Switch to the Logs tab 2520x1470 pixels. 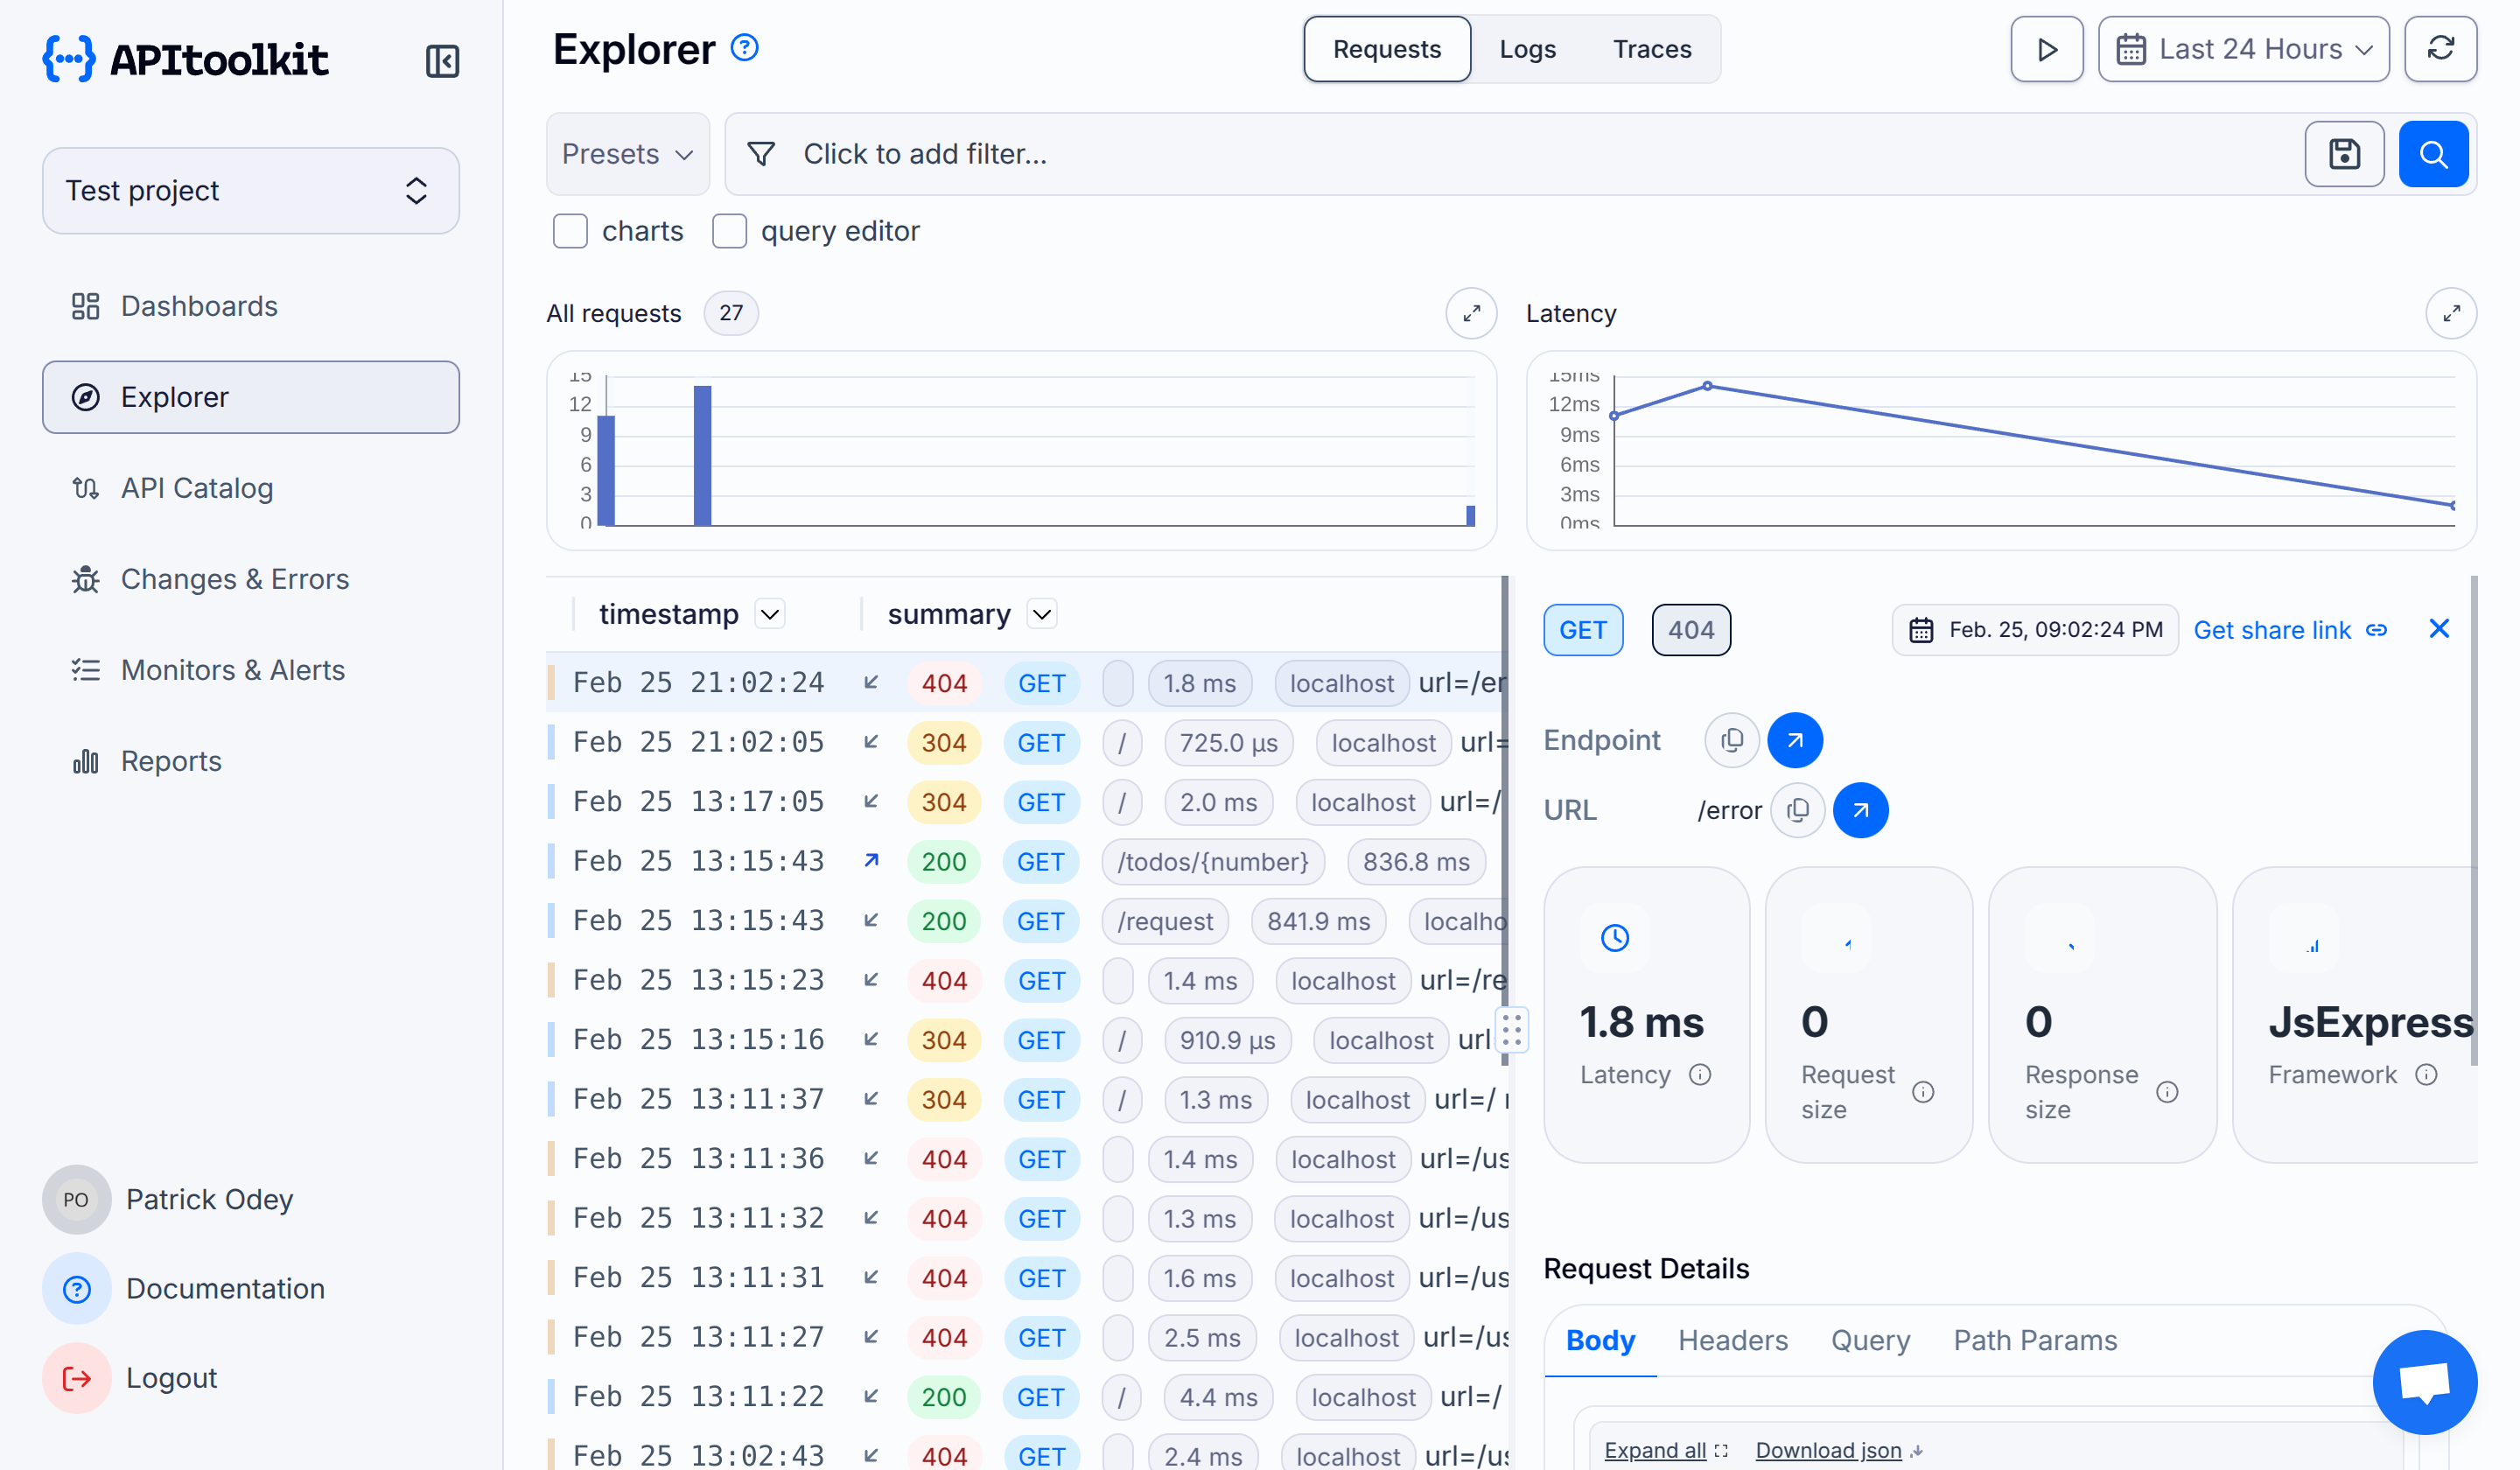pos(1527,48)
